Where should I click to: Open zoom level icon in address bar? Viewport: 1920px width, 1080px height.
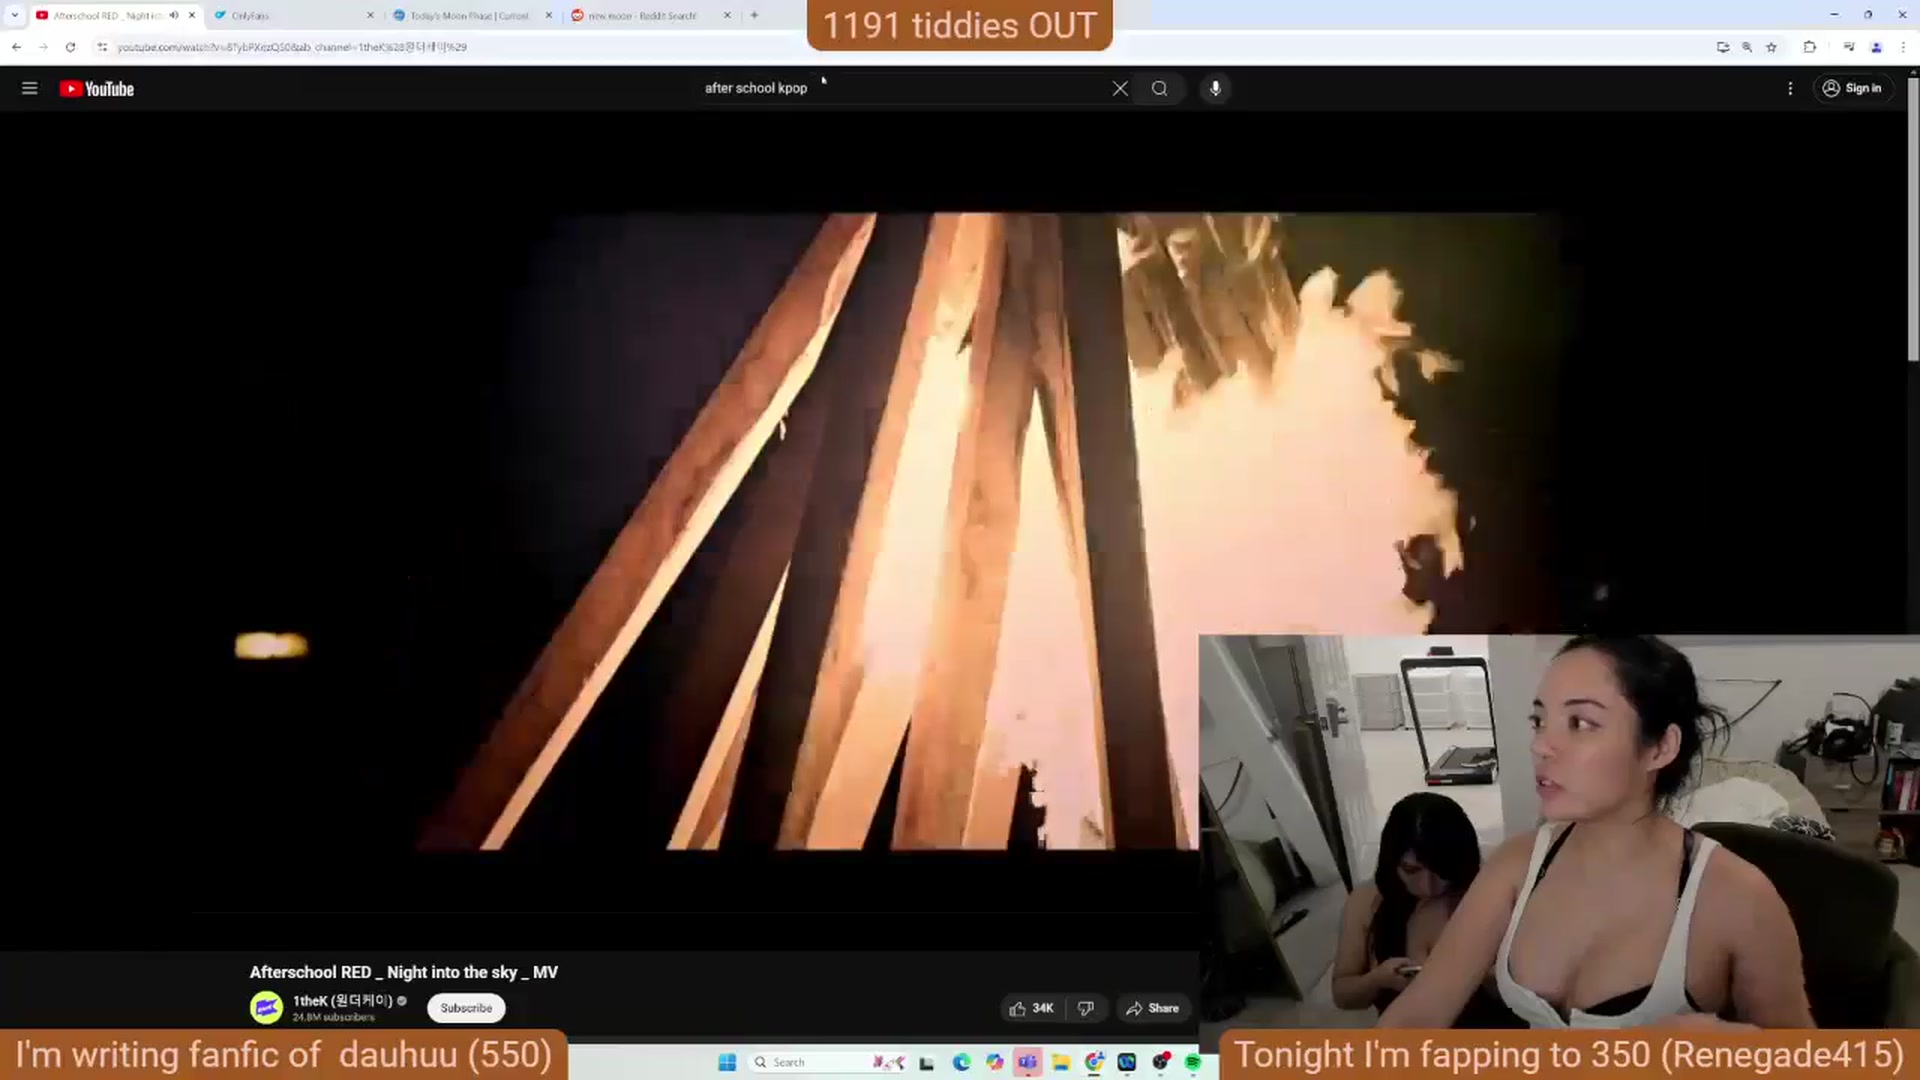click(1747, 47)
